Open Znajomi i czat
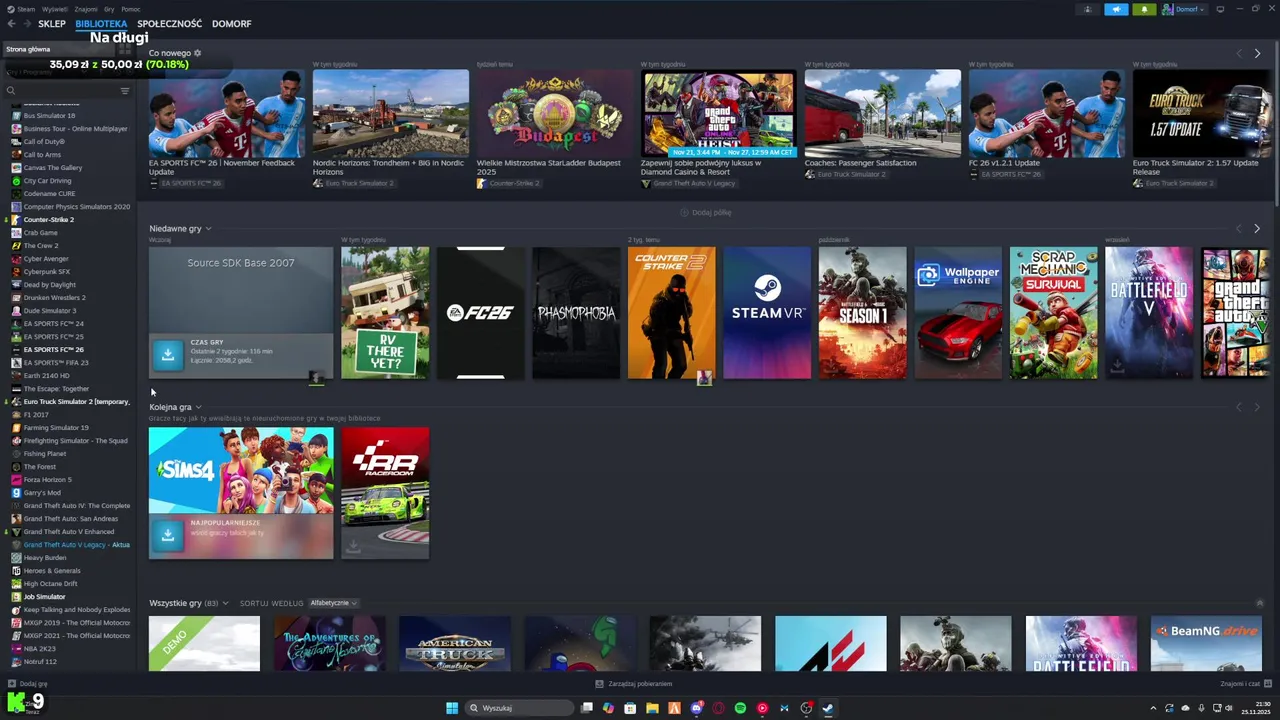1280x720 pixels. tap(1245, 684)
